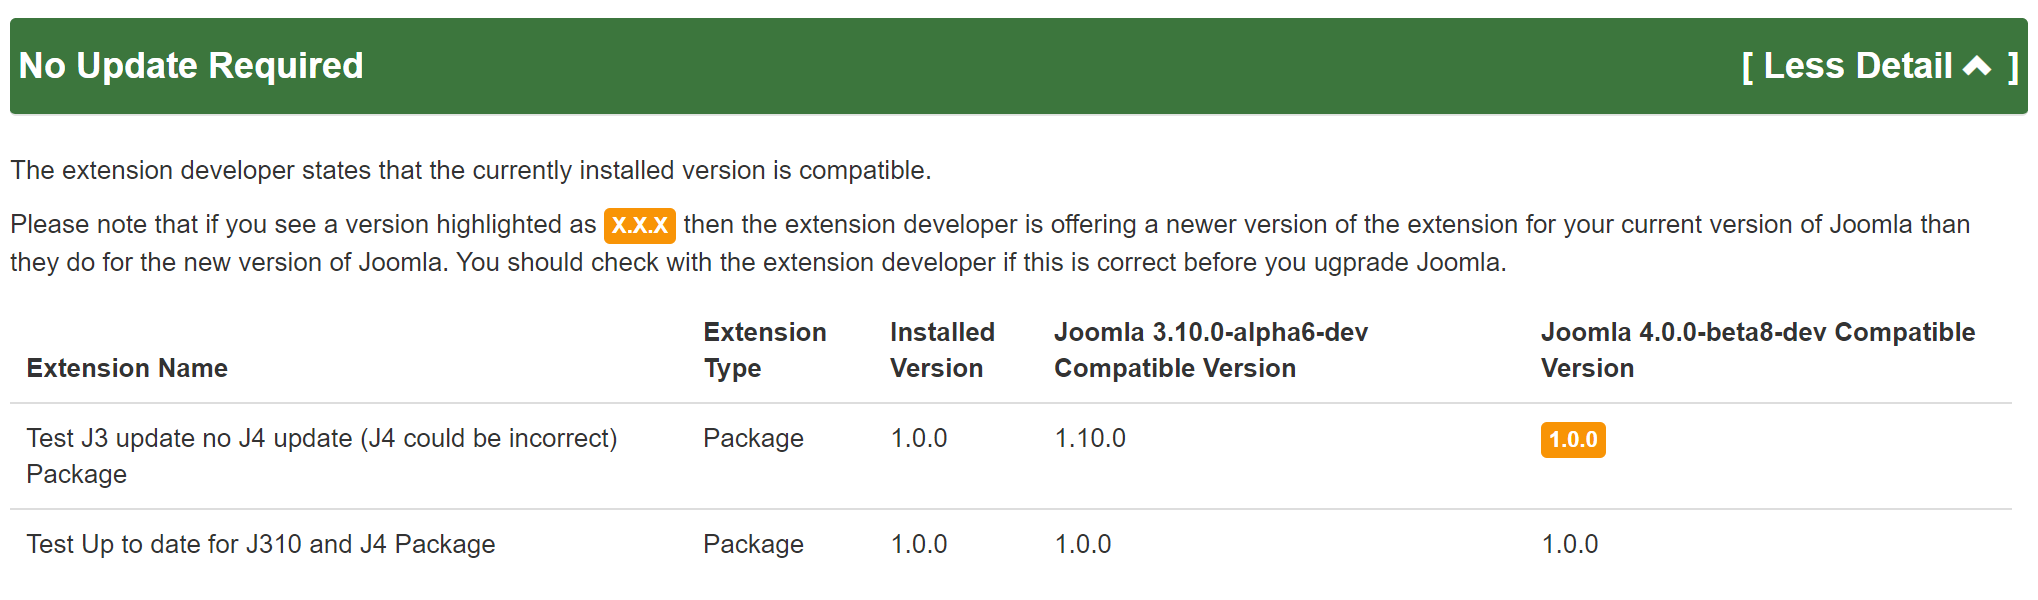Click Package type in the first row
The image size is (2038, 600).
753,438
